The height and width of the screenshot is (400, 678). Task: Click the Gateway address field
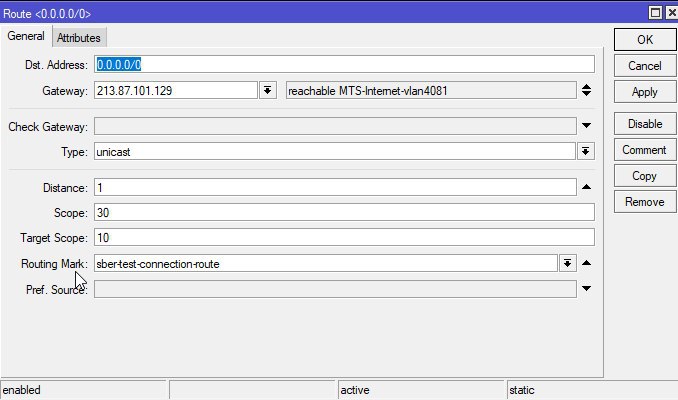click(x=176, y=90)
